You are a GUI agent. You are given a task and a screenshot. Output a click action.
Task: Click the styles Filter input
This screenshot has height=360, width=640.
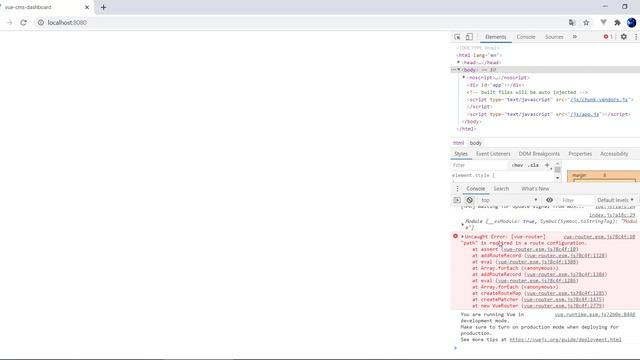coord(480,165)
